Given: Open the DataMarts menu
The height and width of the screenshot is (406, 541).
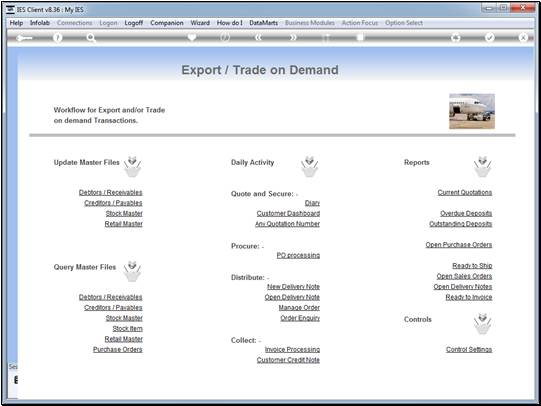Looking at the screenshot, I should point(264,23).
